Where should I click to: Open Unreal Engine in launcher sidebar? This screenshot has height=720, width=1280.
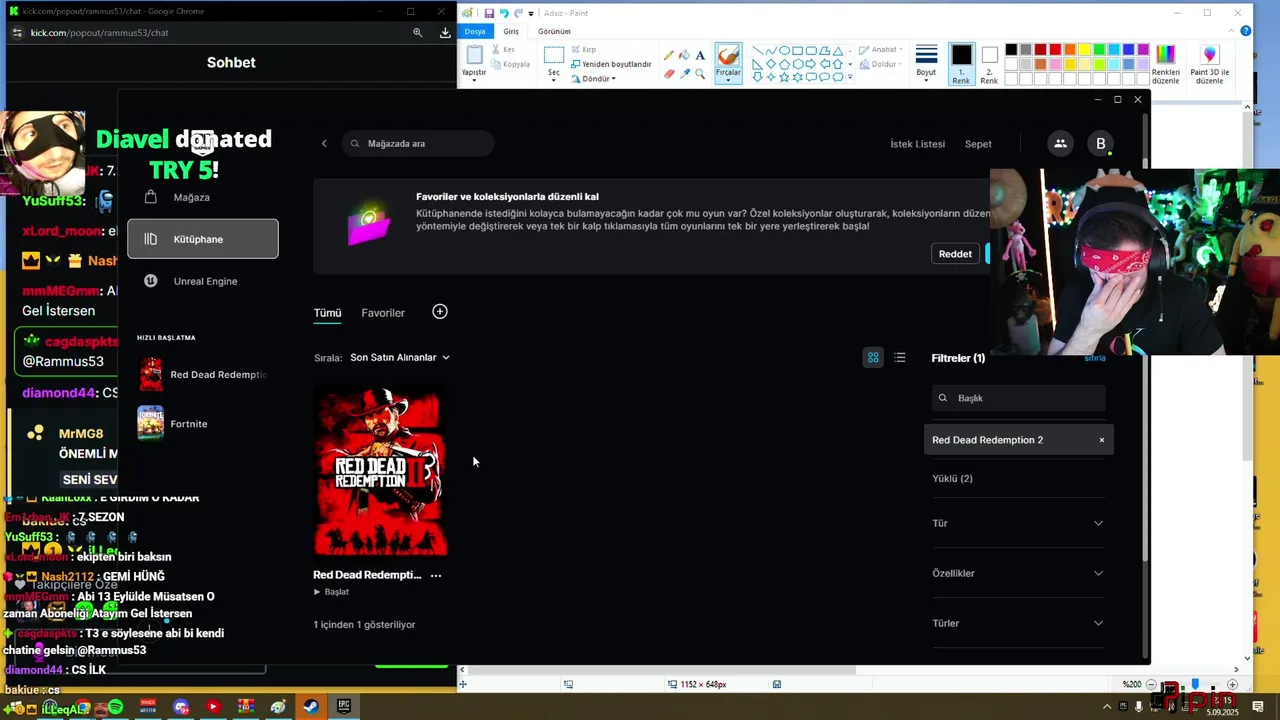[203, 281]
